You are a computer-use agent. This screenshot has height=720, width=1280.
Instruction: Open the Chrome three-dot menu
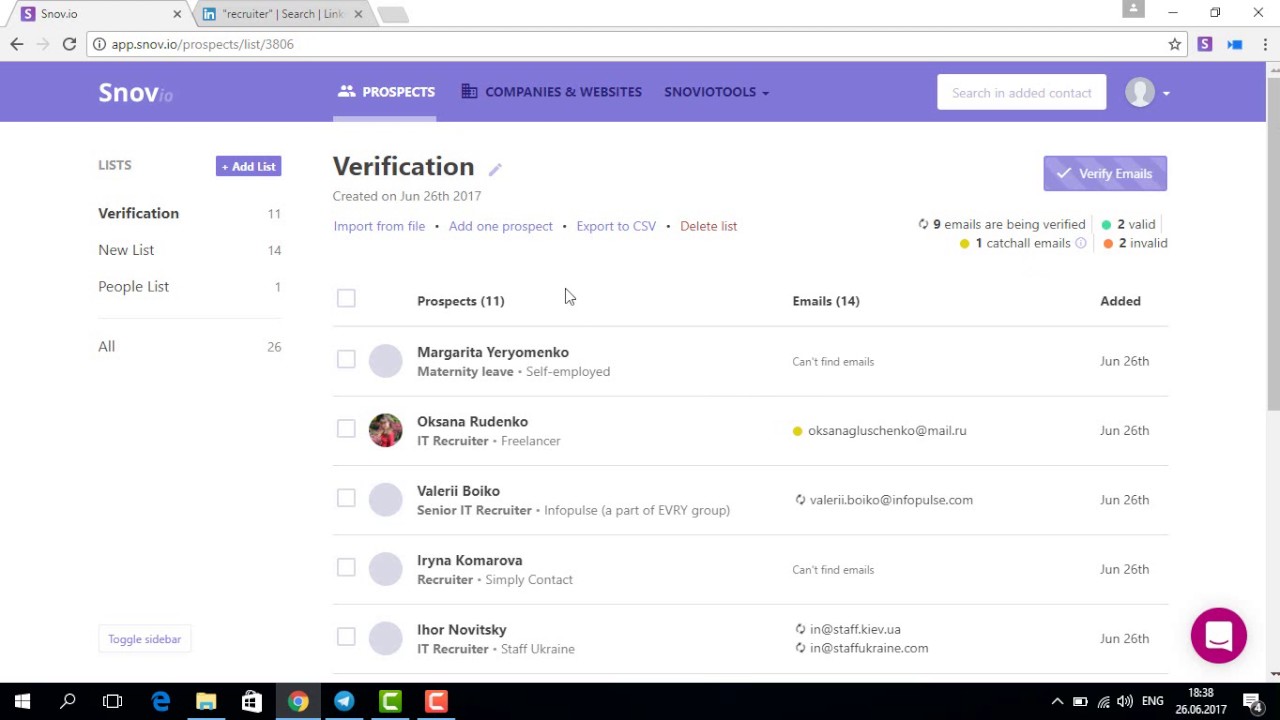pos(1265,44)
